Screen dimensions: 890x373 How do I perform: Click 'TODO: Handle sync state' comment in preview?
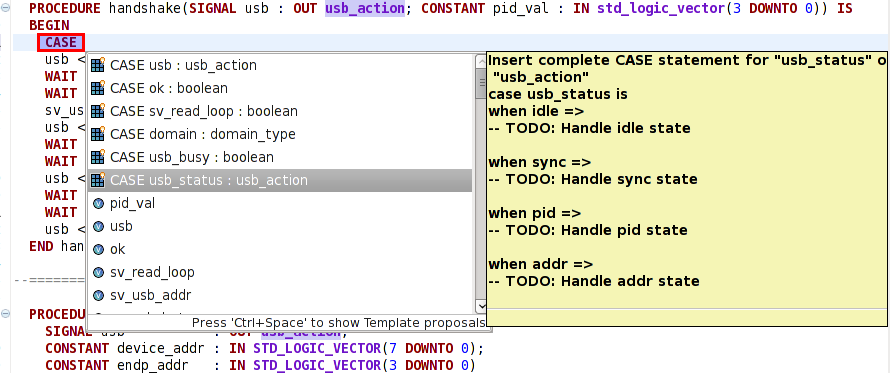point(601,179)
